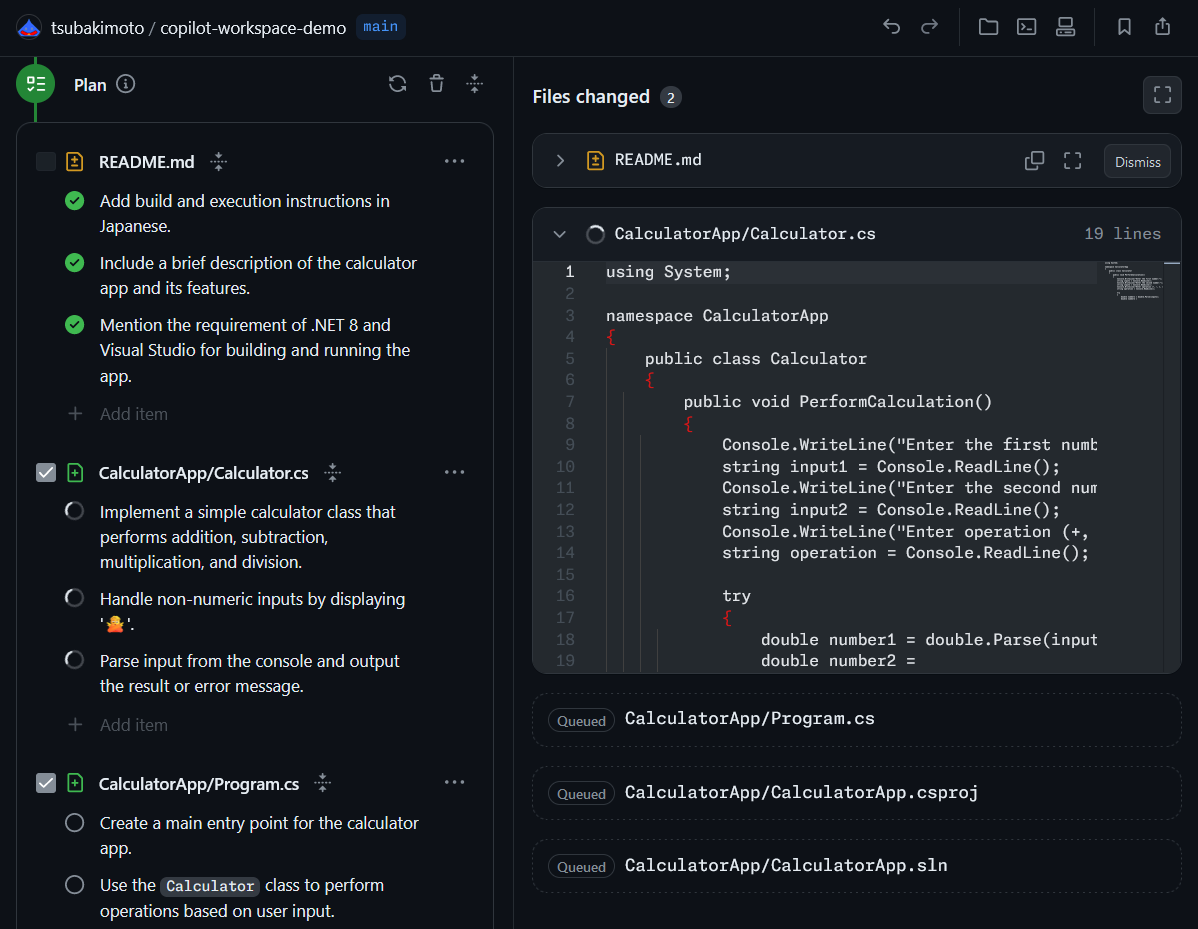Expand Files changed panel to full screen
This screenshot has width=1198, height=929.
tap(1162, 95)
